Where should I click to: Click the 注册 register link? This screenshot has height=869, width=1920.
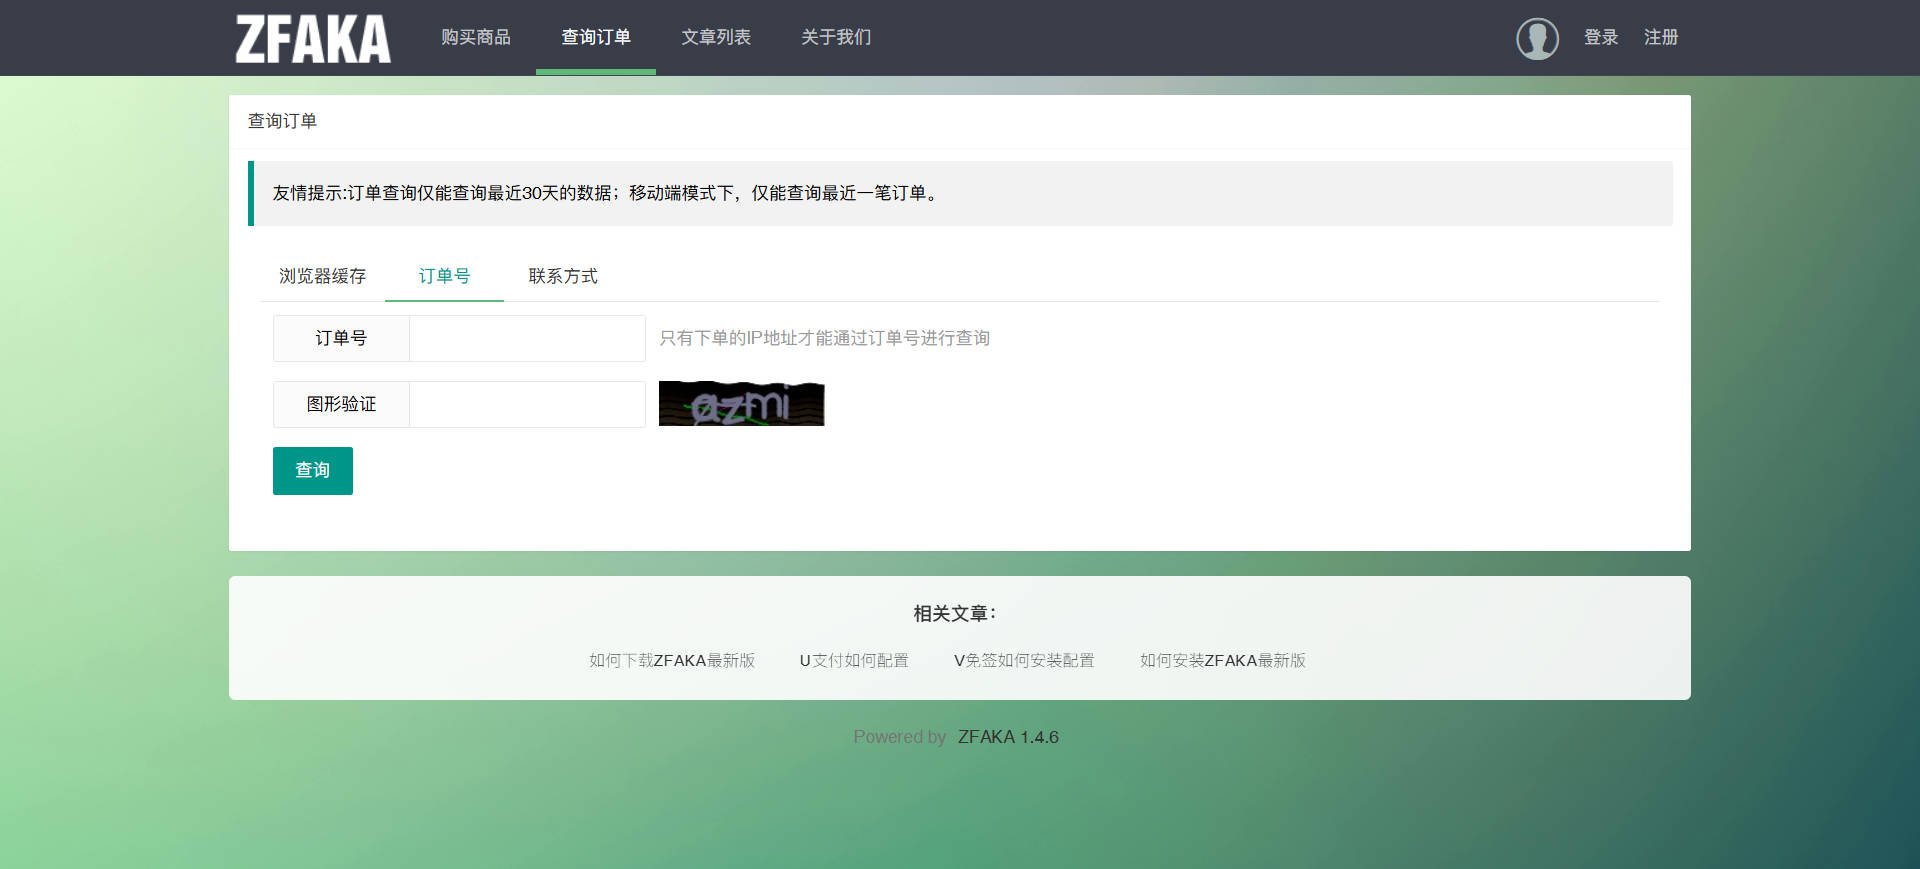coord(1661,37)
